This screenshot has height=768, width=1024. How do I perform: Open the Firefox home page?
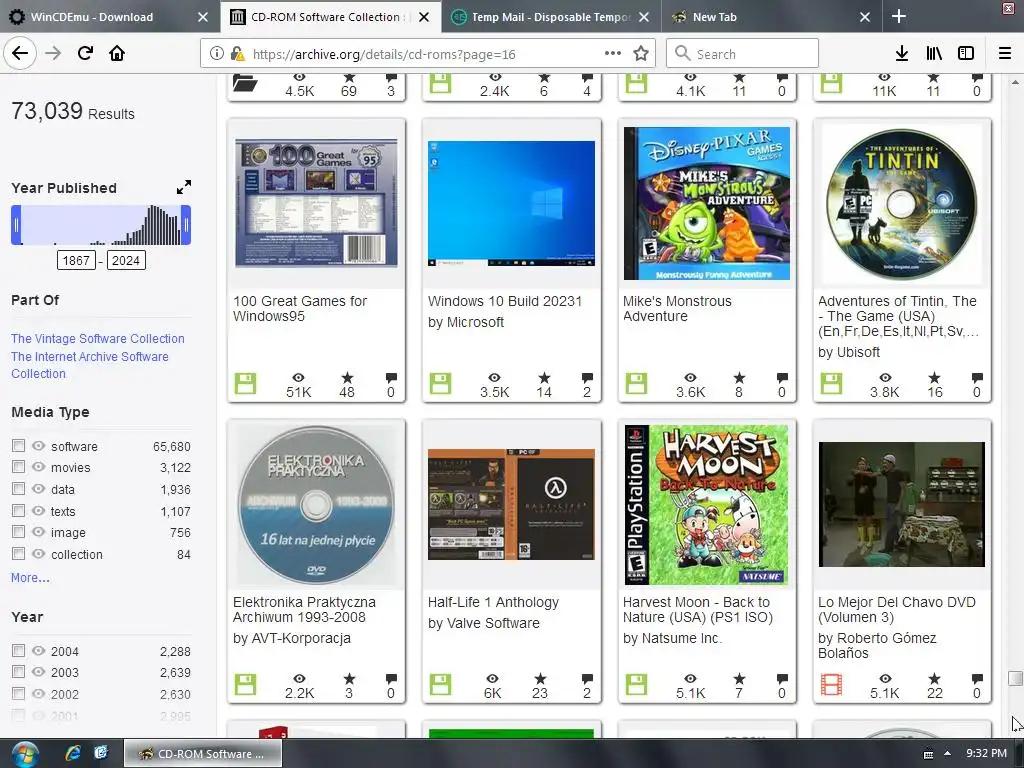[x=117, y=53]
